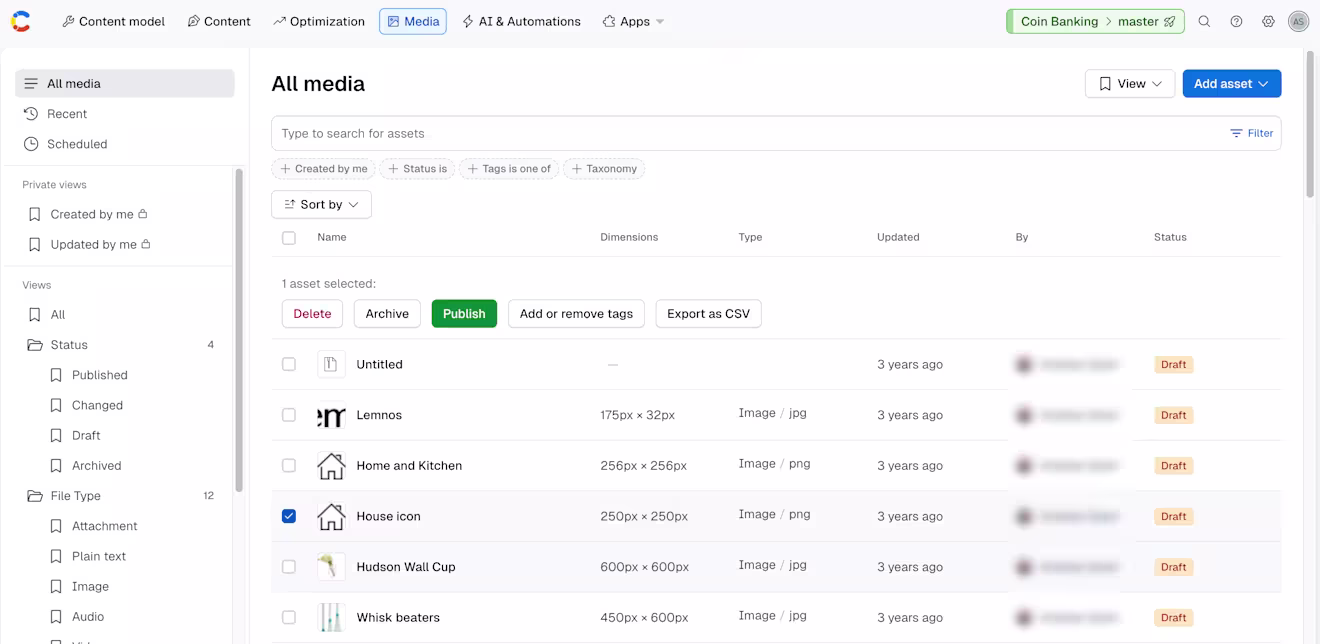Open the Sort by dropdown
The width and height of the screenshot is (1320, 644).
321,204
